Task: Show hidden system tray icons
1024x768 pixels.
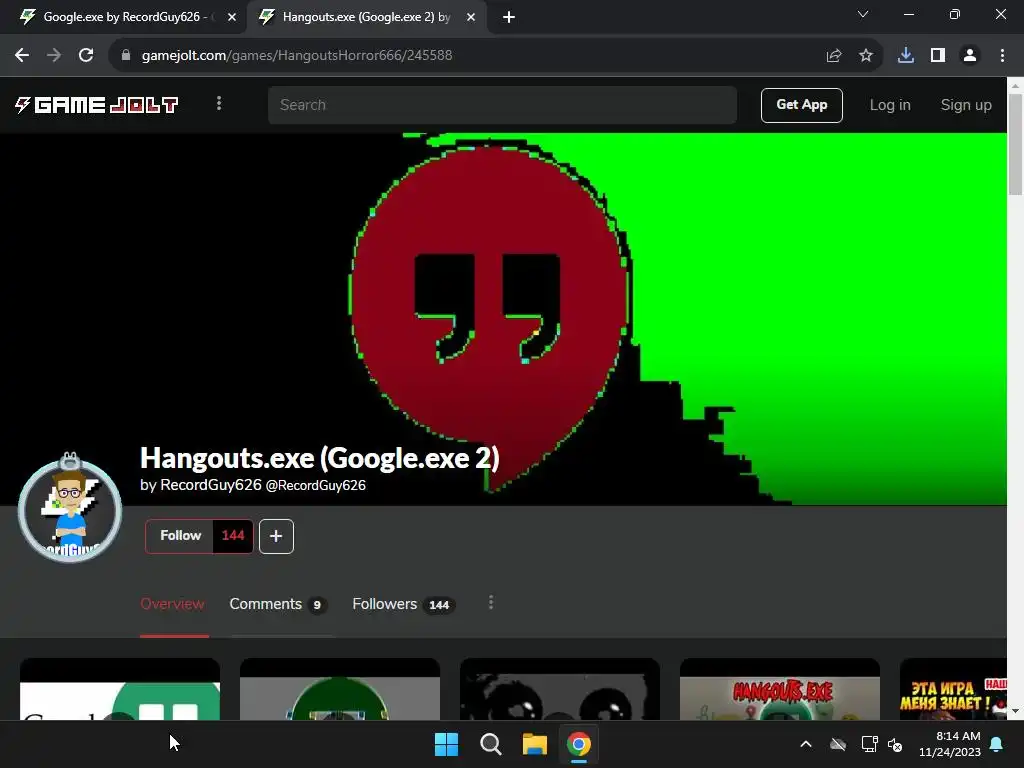Action: tap(806, 744)
